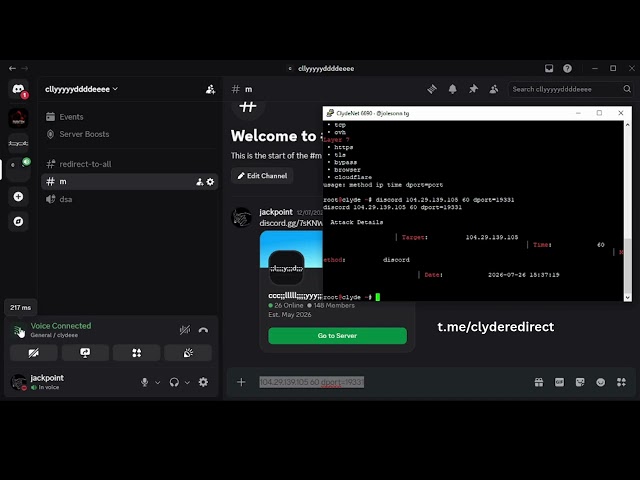Select the server with green voice indicator
This screenshot has width=640, height=480.
[18, 168]
